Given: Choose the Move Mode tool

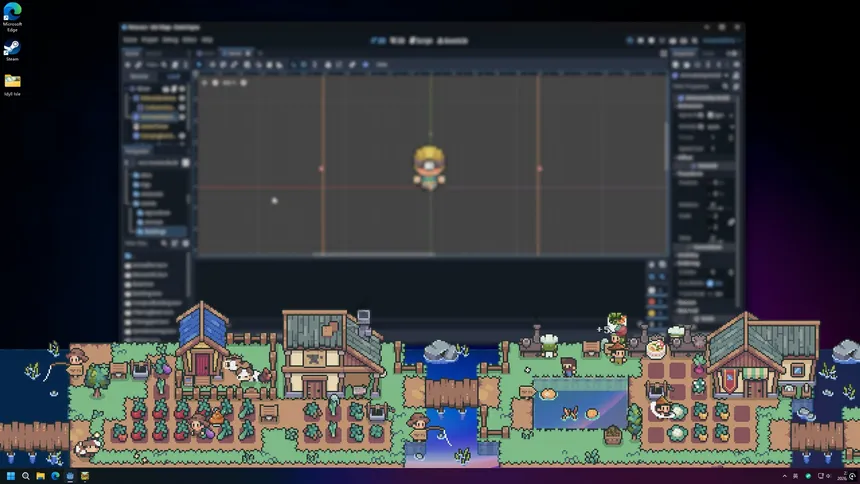Looking at the screenshot, I should [x=212, y=64].
